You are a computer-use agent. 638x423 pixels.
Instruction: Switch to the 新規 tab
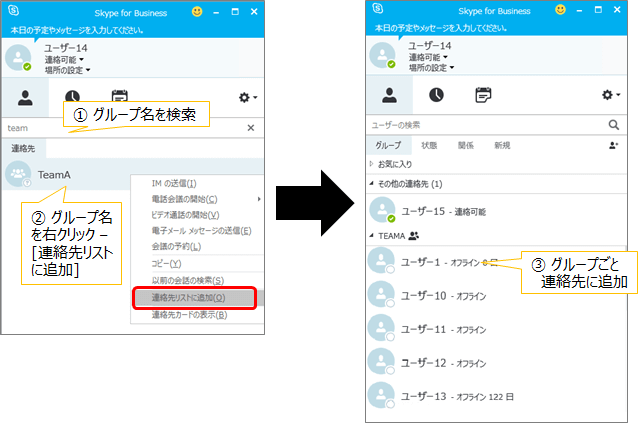[x=502, y=145]
